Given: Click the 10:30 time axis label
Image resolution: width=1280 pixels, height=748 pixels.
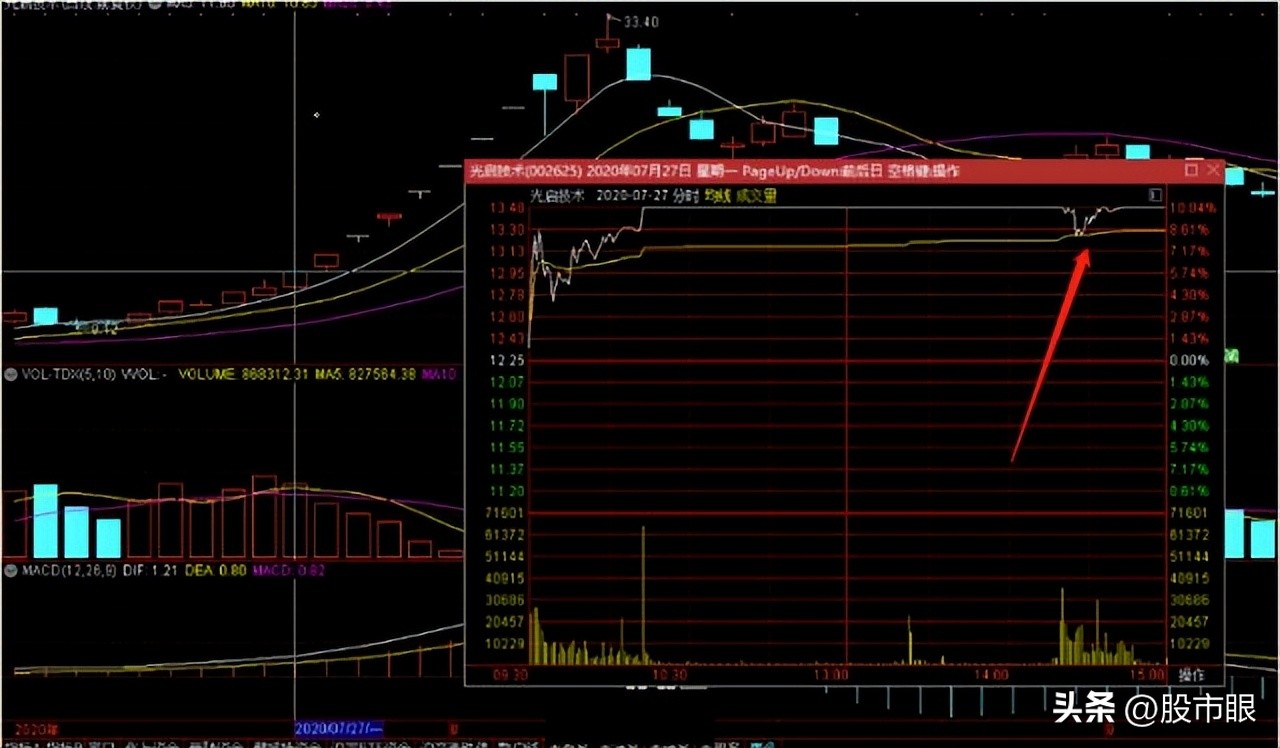Looking at the screenshot, I should pos(670,674).
